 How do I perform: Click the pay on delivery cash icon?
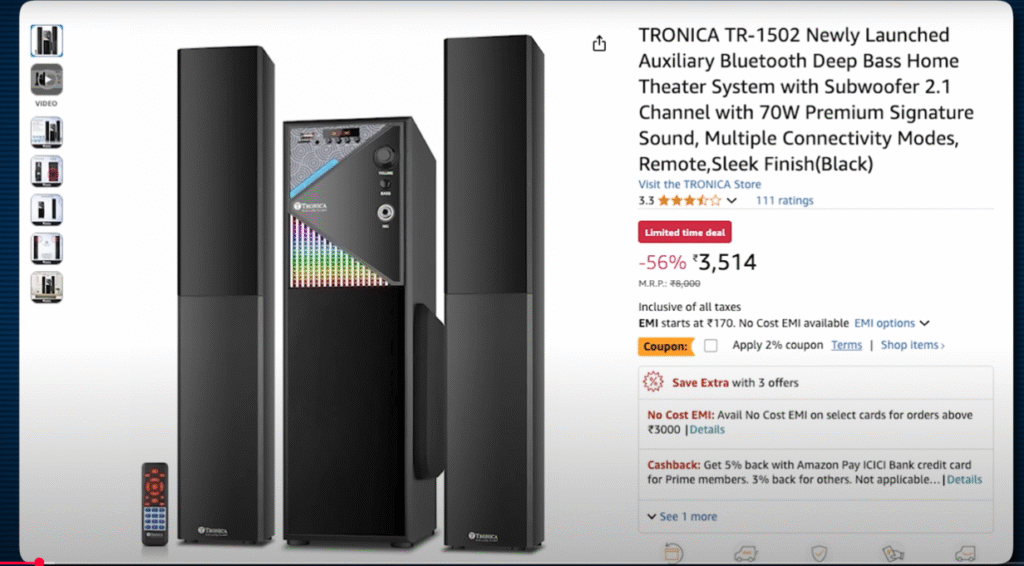(892, 553)
